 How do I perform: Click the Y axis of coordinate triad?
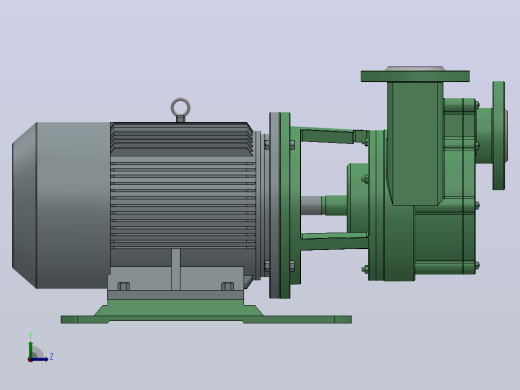(x=31, y=349)
